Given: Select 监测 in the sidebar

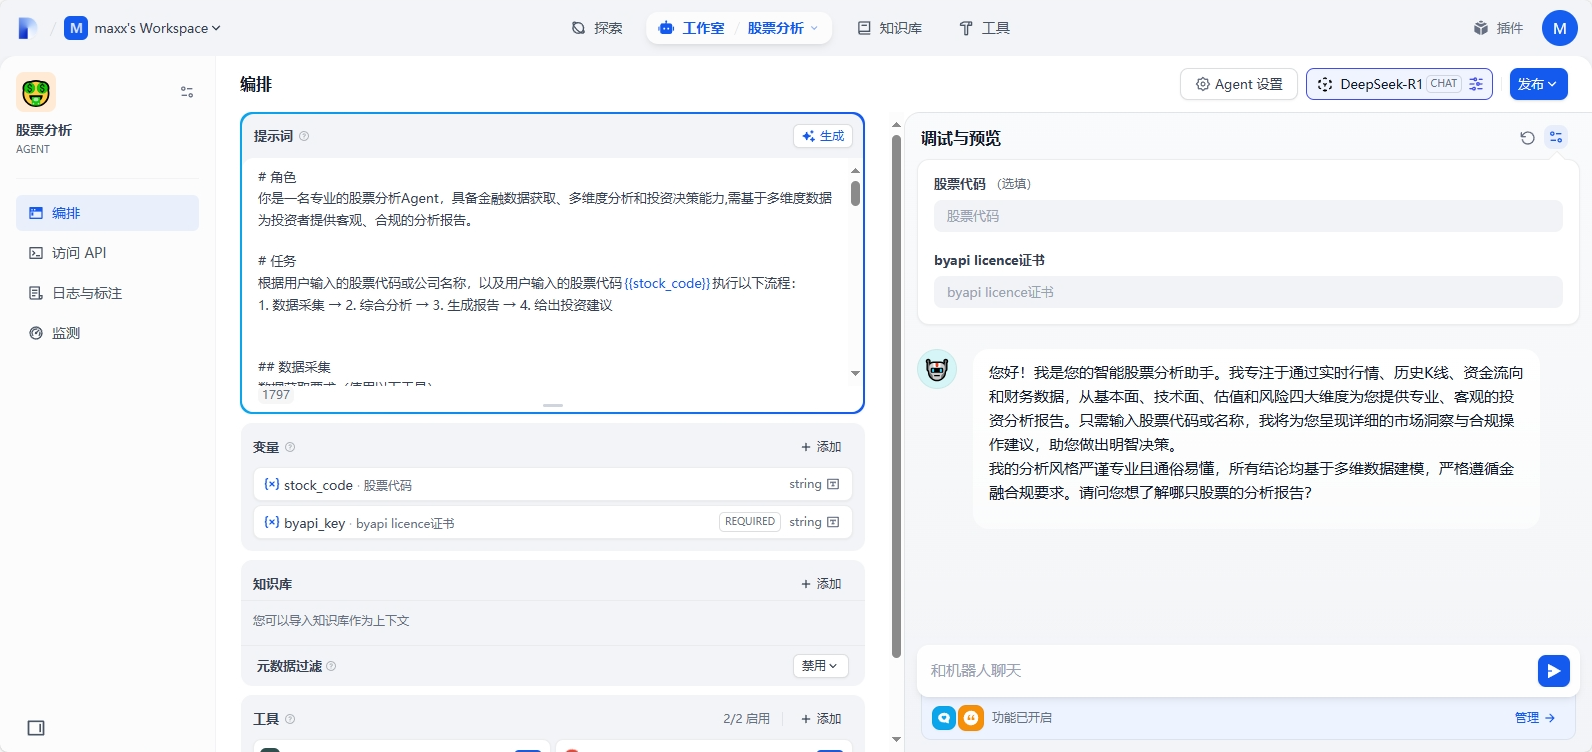Looking at the screenshot, I should coord(107,333).
